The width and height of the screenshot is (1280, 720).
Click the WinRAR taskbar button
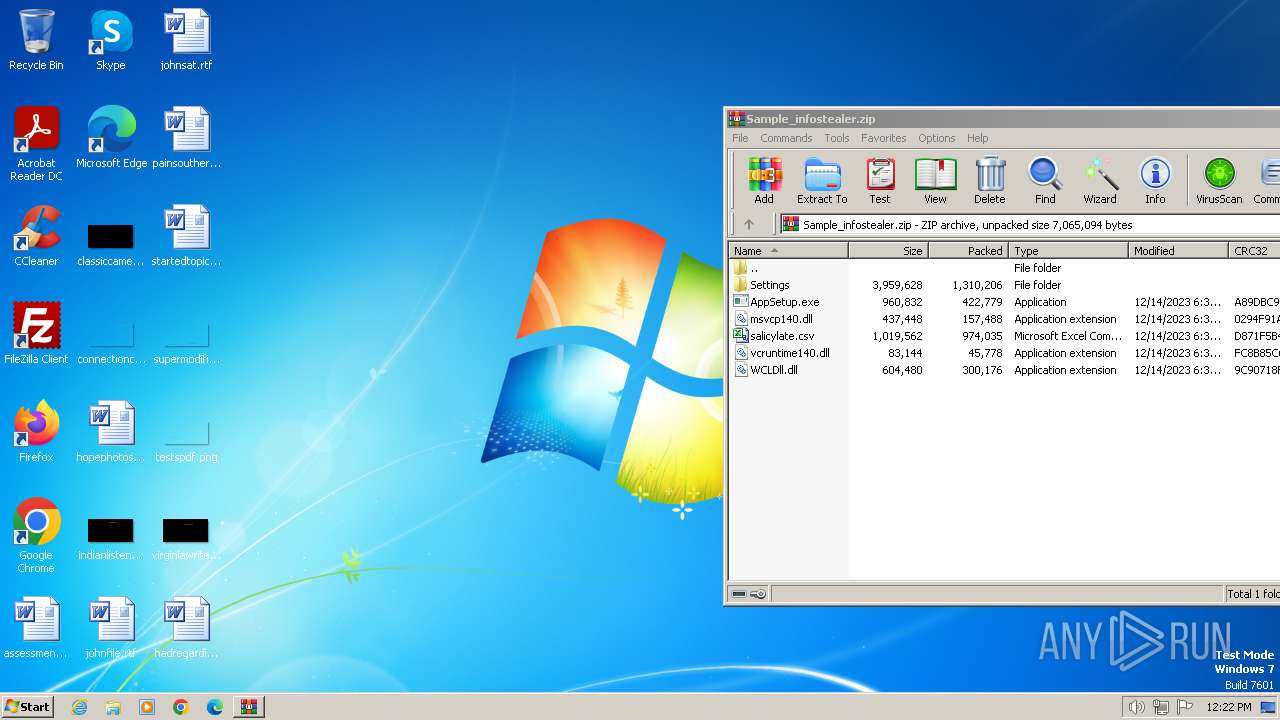point(248,707)
